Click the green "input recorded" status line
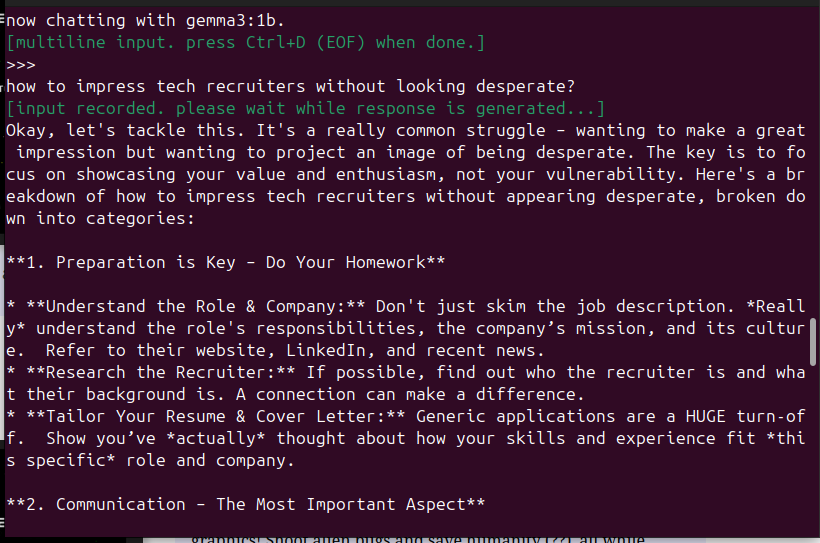This screenshot has width=820, height=543. [x=305, y=108]
